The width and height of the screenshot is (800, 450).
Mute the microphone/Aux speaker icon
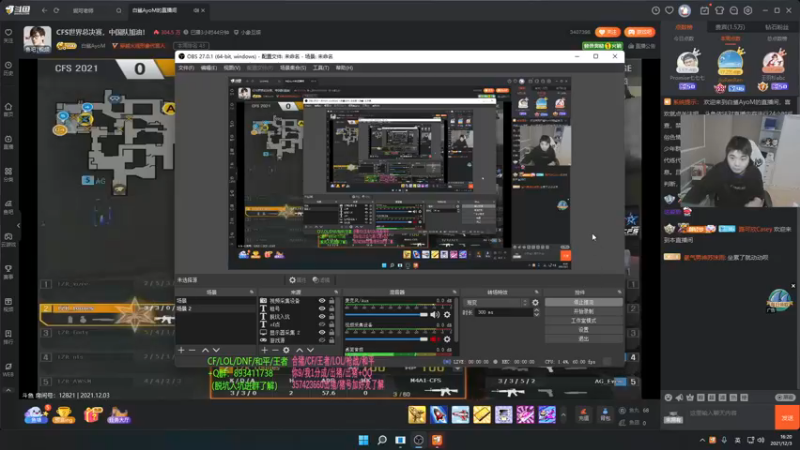tap(435, 315)
